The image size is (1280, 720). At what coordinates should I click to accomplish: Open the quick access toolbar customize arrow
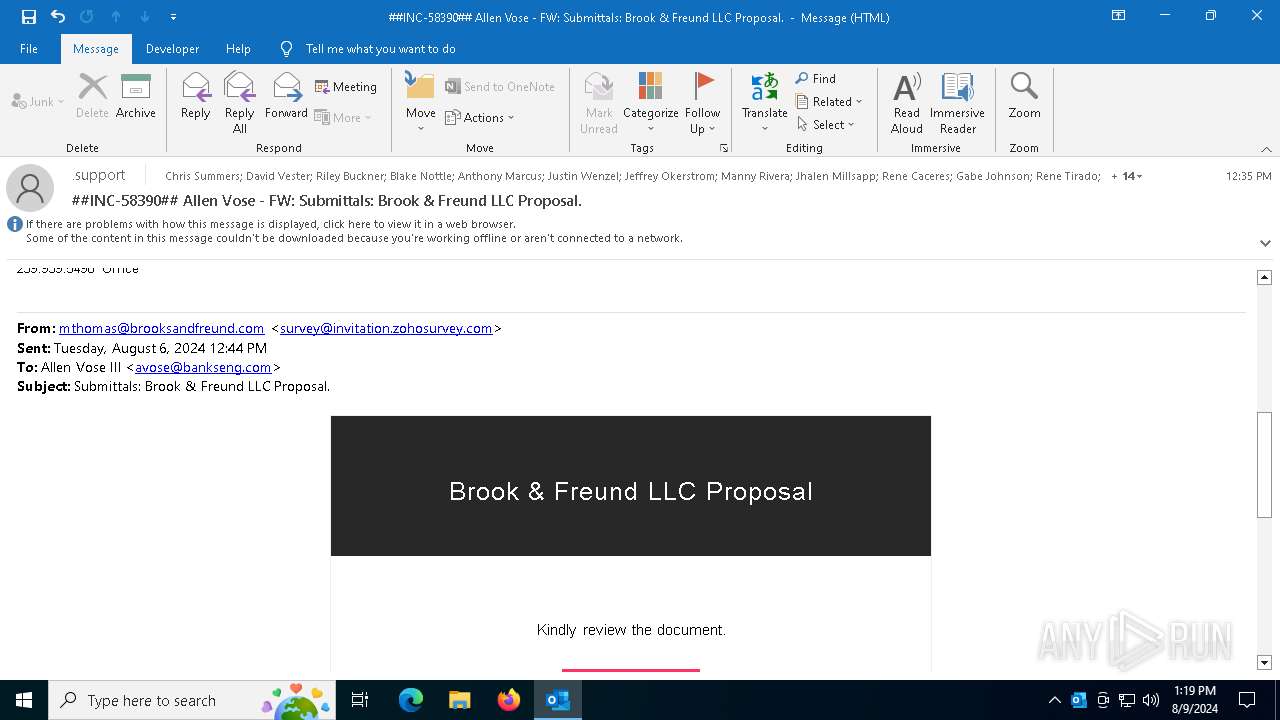click(x=174, y=17)
